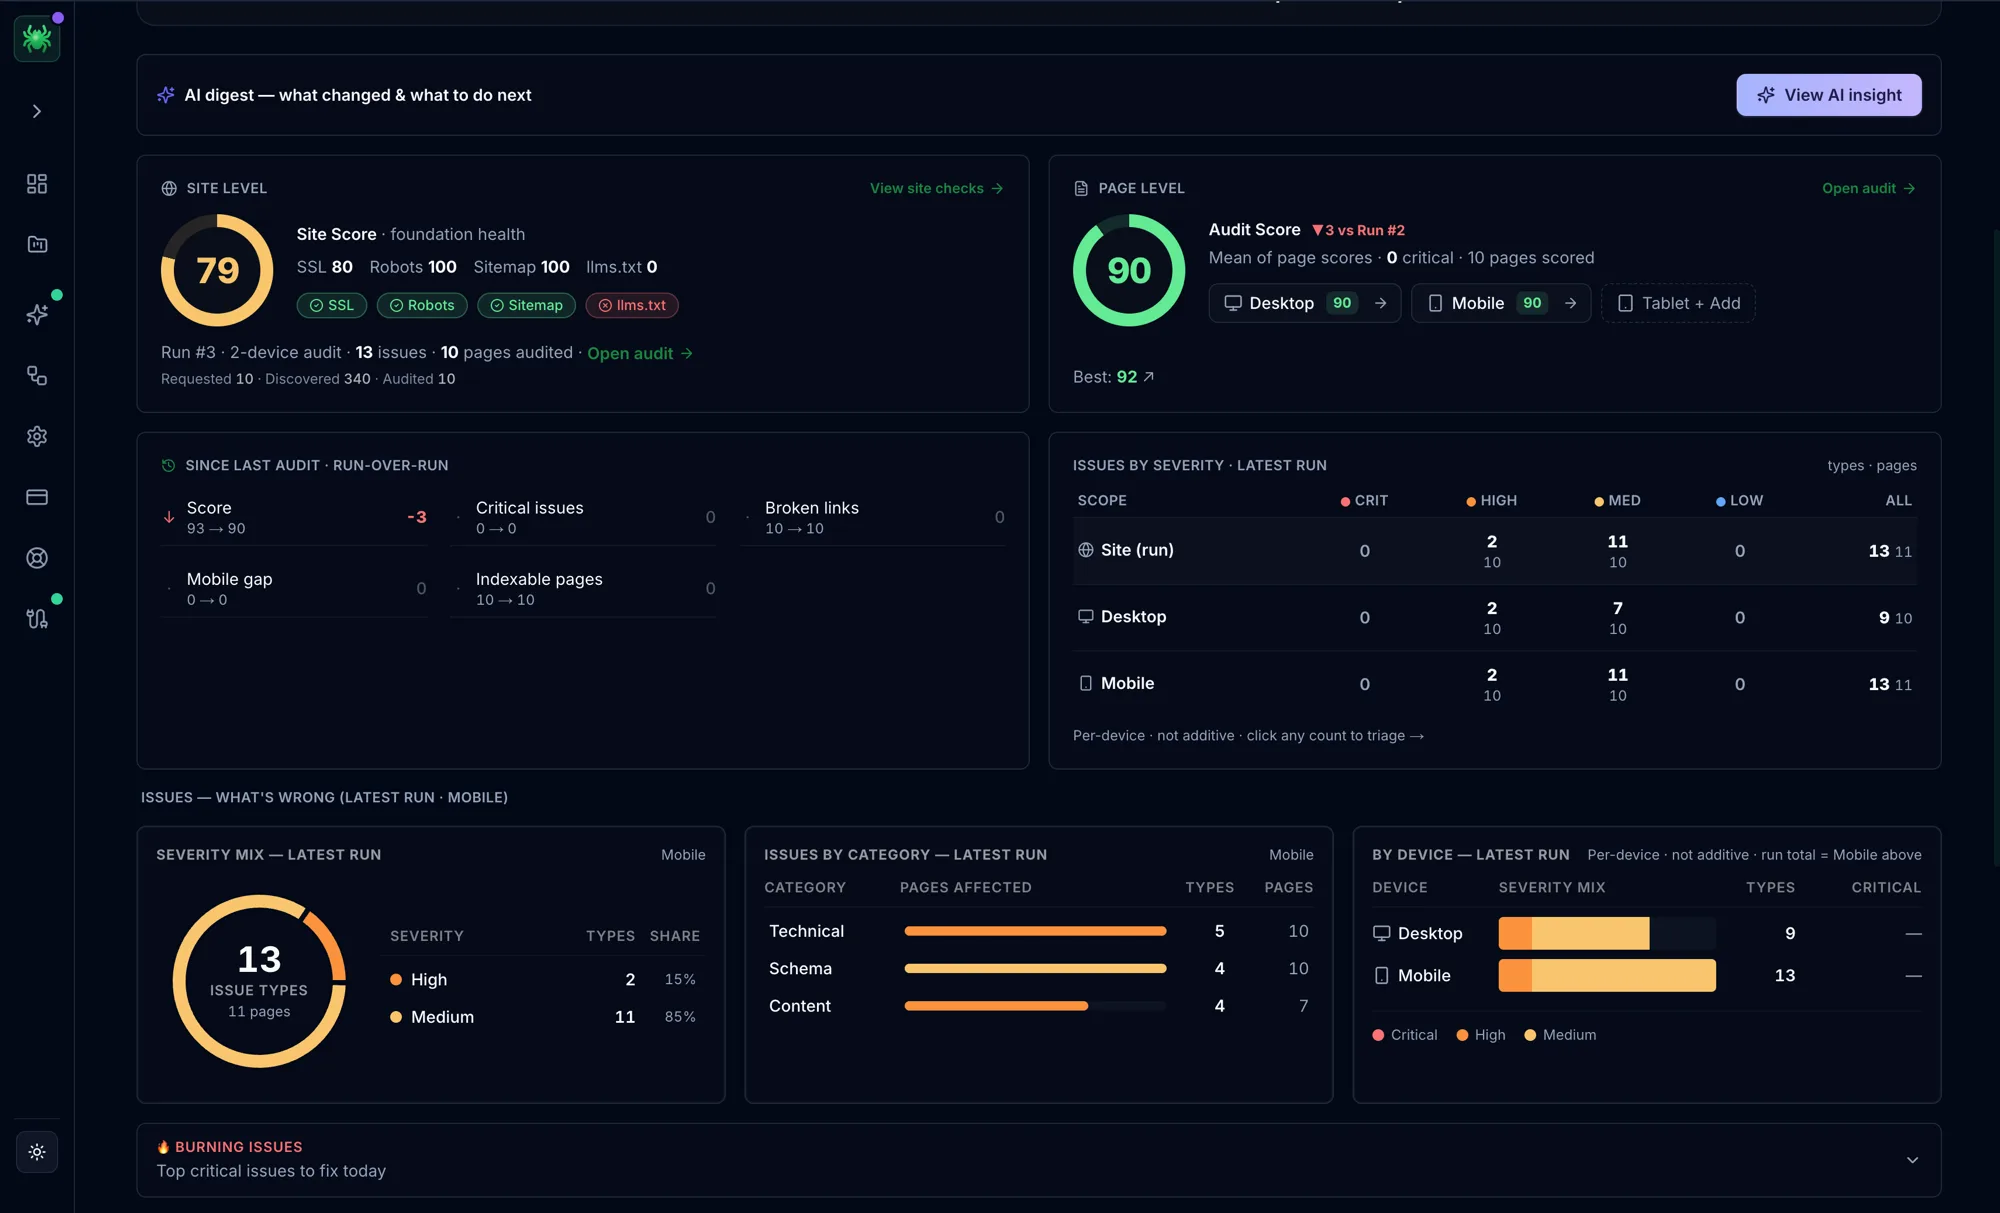
Task: Click the SSL status badge
Action: (332, 305)
